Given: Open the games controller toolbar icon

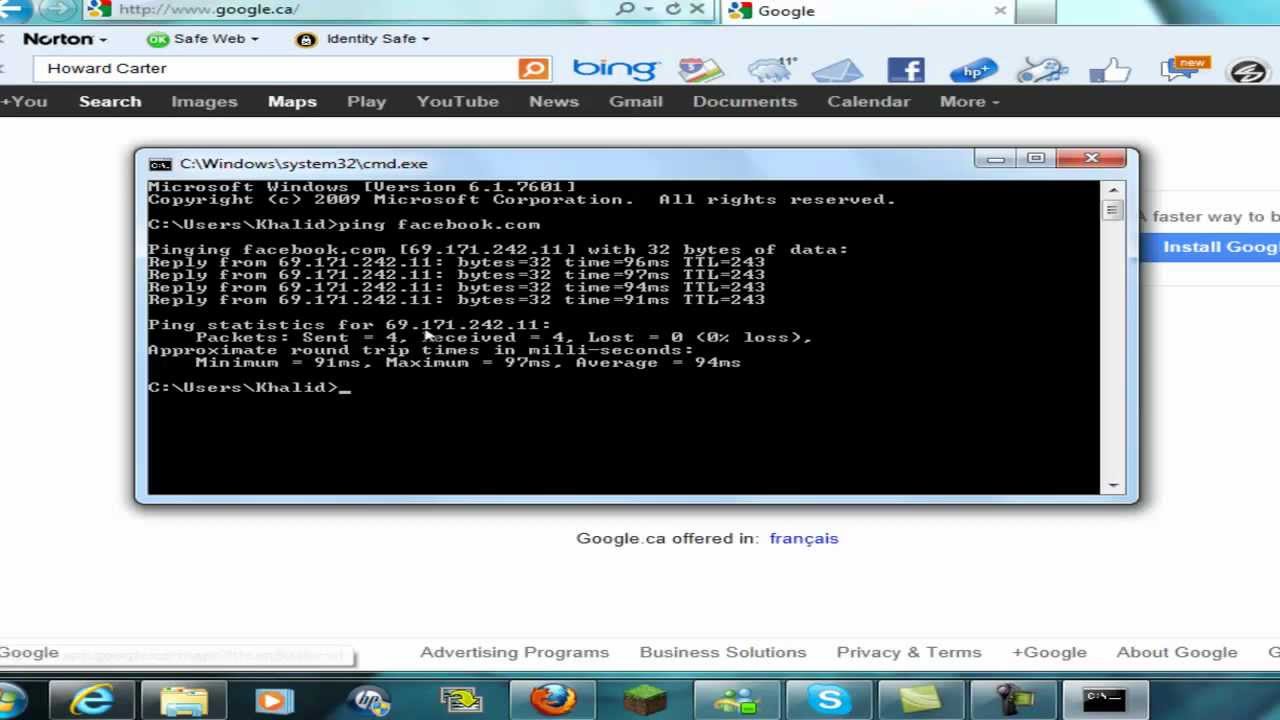Looking at the screenshot, I should 1042,70.
